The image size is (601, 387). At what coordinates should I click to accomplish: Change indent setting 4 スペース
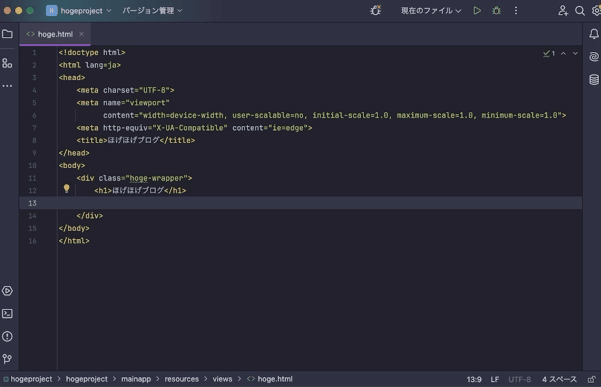[559, 379]
